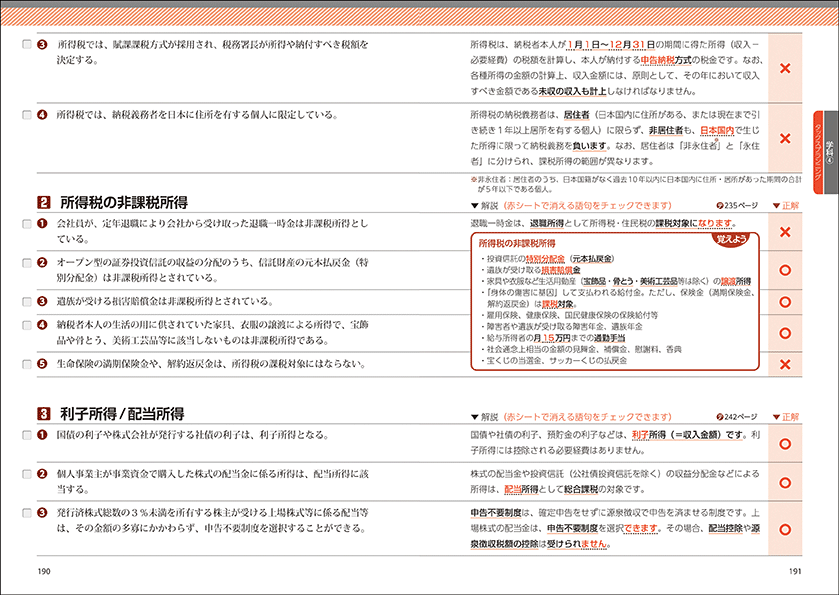Click number badge ❷ of the オープン型 投資信託 question

pos(42,263)
